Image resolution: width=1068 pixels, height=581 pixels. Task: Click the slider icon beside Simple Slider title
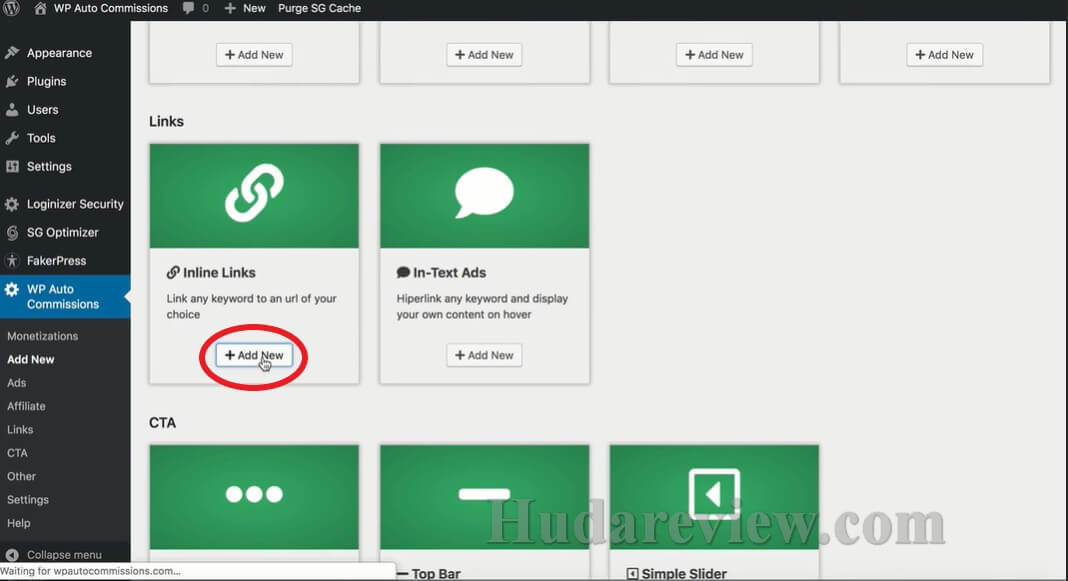633,574
